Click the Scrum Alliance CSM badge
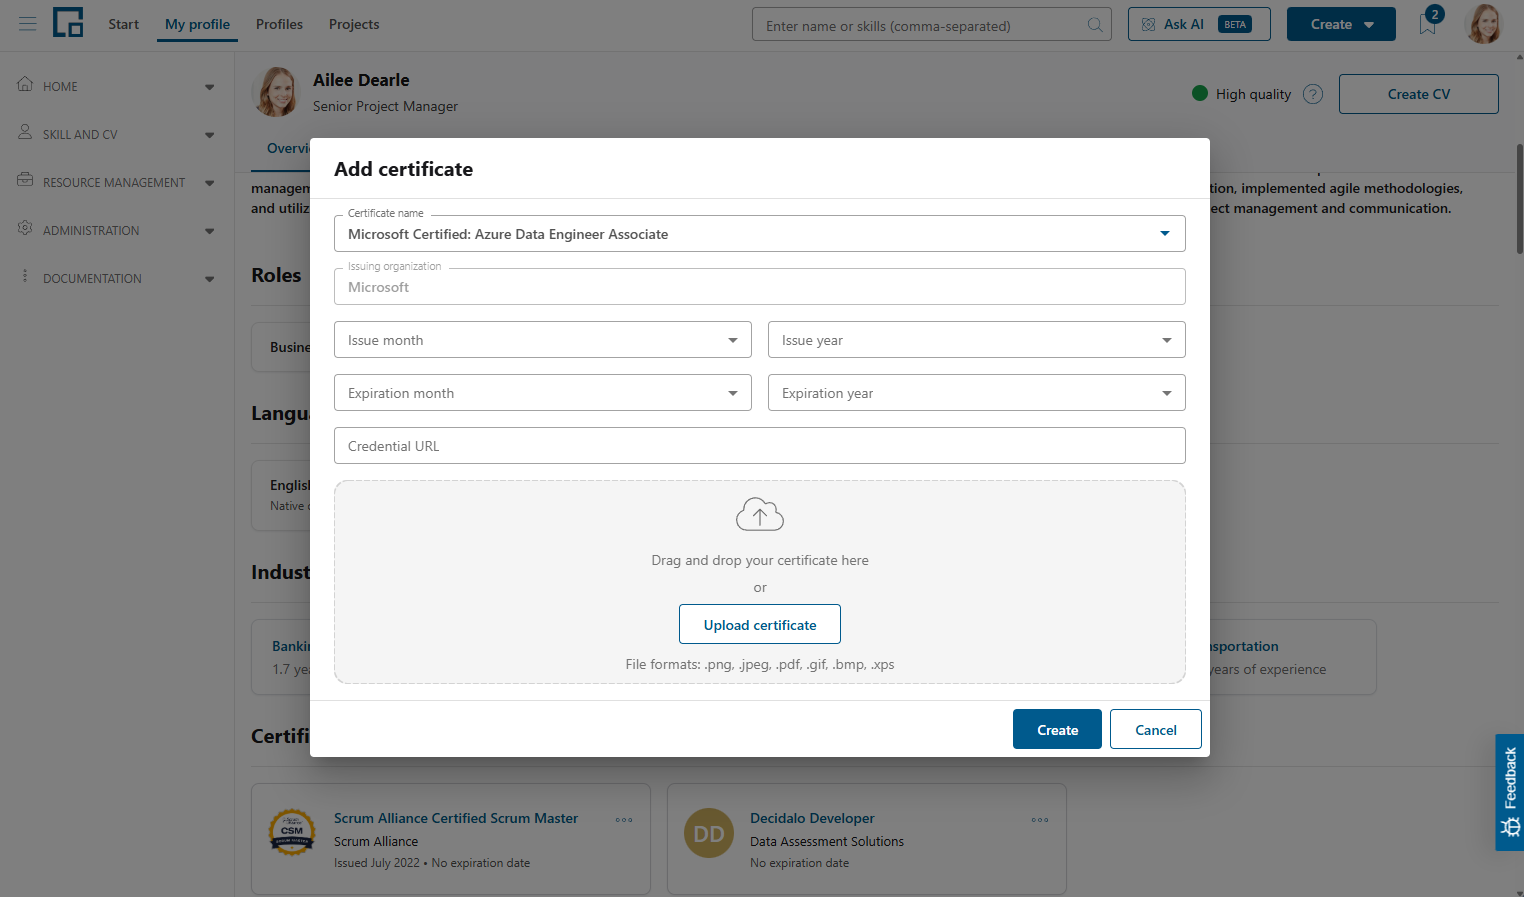This screenshot has width=1524, height=897. 292,832
